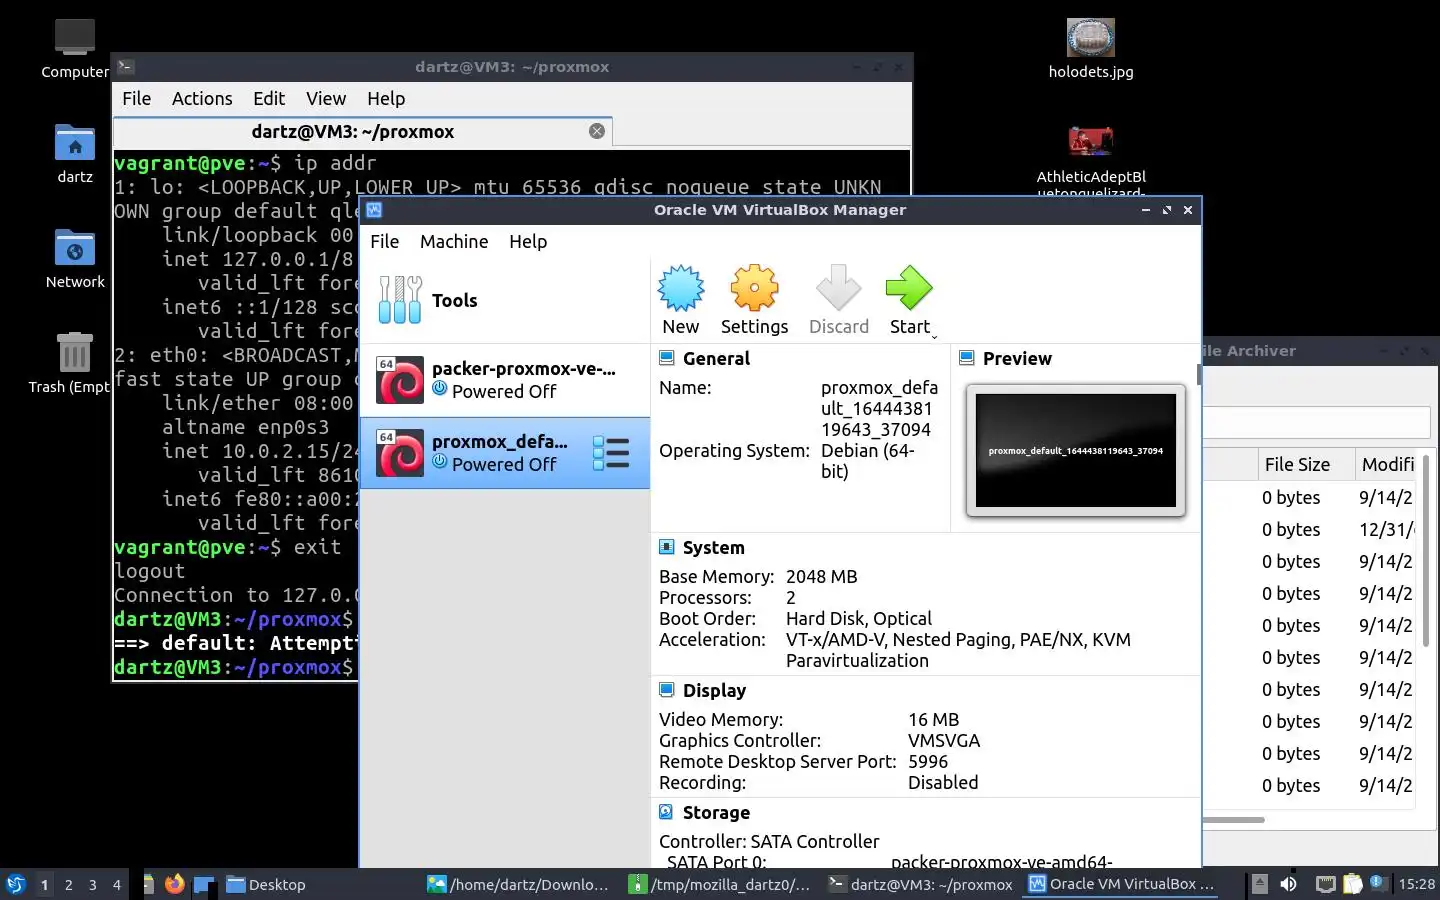Click the General section header
Image resolution: width=1440 pixels, height=900 pixels.
click(716, 358)
